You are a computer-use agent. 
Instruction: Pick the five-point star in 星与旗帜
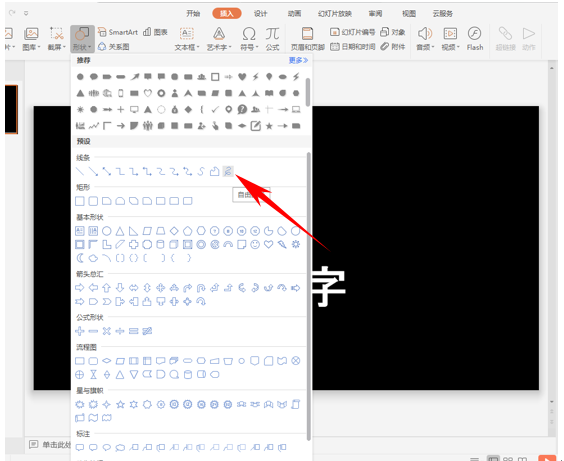(120, 405)
